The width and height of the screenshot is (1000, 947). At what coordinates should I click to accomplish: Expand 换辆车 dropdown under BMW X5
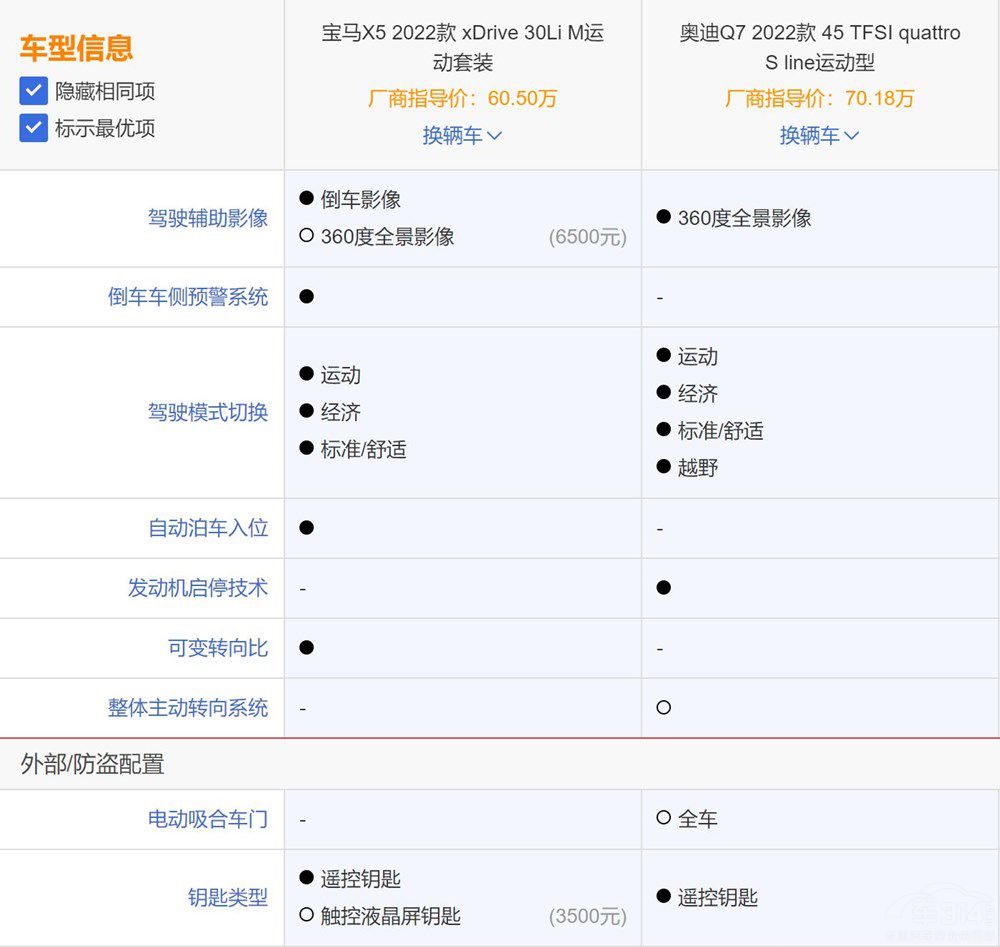(463, 135)
